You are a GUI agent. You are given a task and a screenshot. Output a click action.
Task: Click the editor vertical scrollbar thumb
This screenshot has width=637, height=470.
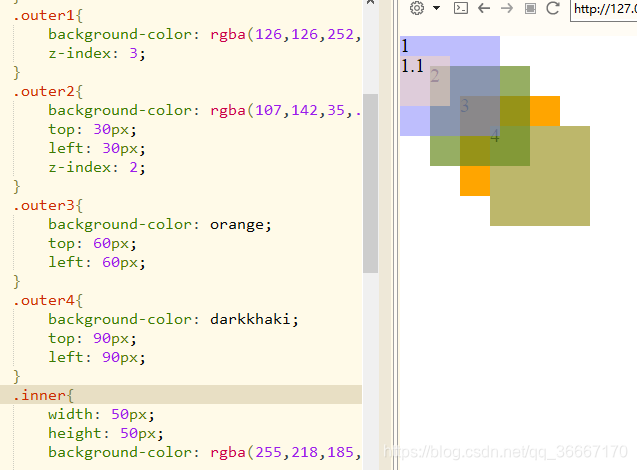370,183
